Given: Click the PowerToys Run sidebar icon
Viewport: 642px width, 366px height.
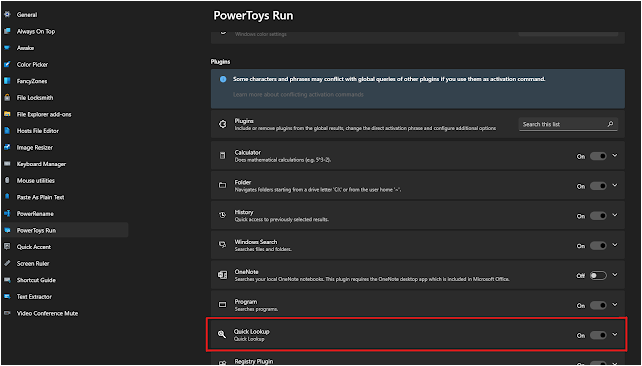Looking at the screenshot, I should 7,230.
